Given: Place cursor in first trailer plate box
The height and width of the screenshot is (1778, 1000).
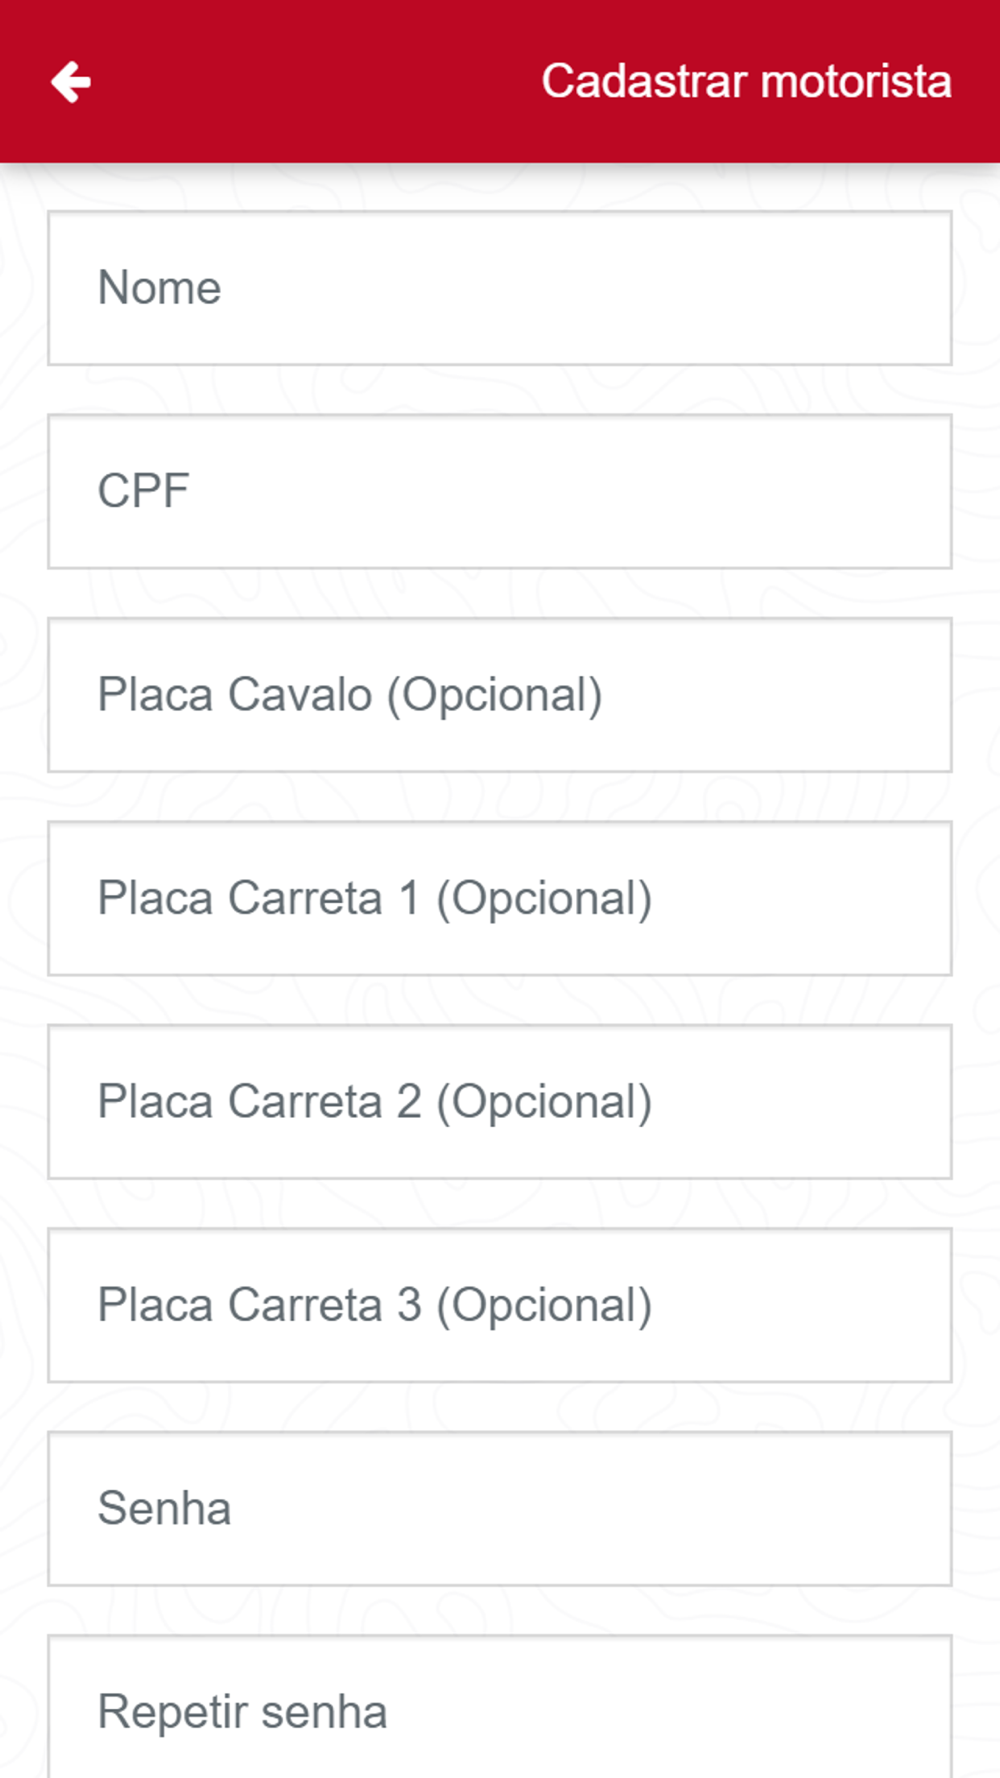Looking at the screenshot, I should pyautogui.click(x=500, y=898).
